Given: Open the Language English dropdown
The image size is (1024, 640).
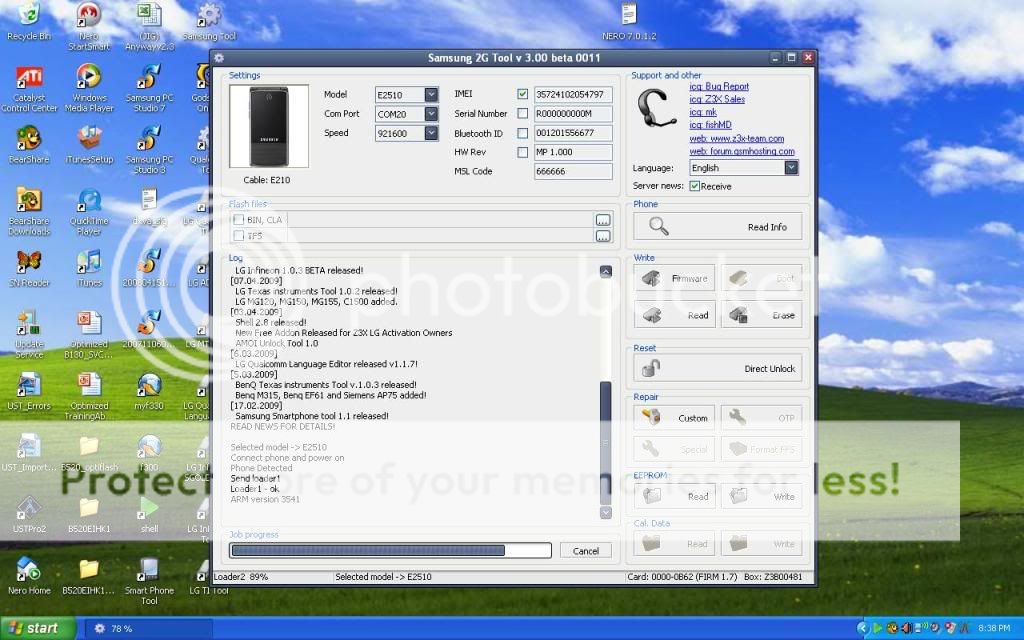Looking at the screenshot, I should [x=791, y=168].
